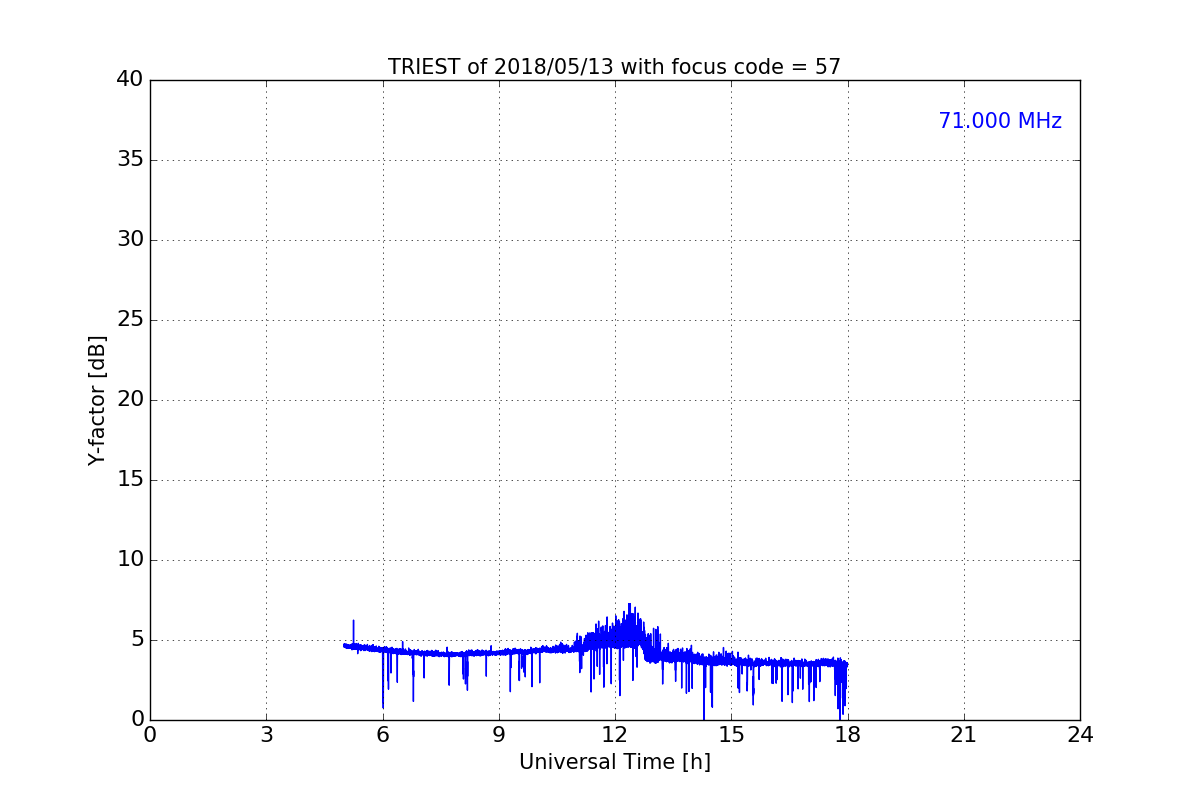Image resolution: width=1200 pixels, height=800 pixels.
Task: Click y-axis tick label 5
Action: point(137,640)
